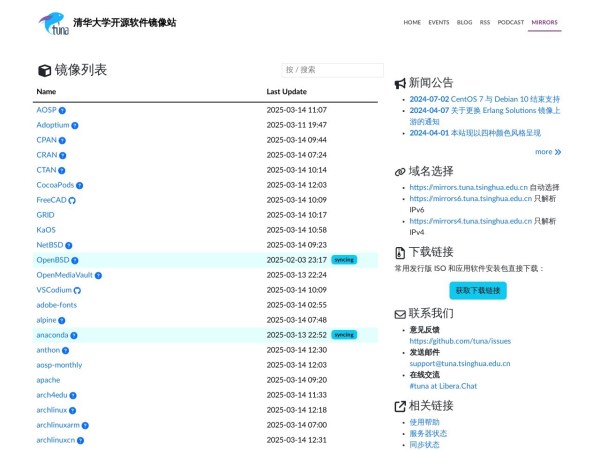Click the file download icon by 下载链接
This screenshot has width=600, height=450.
[400, 253]
